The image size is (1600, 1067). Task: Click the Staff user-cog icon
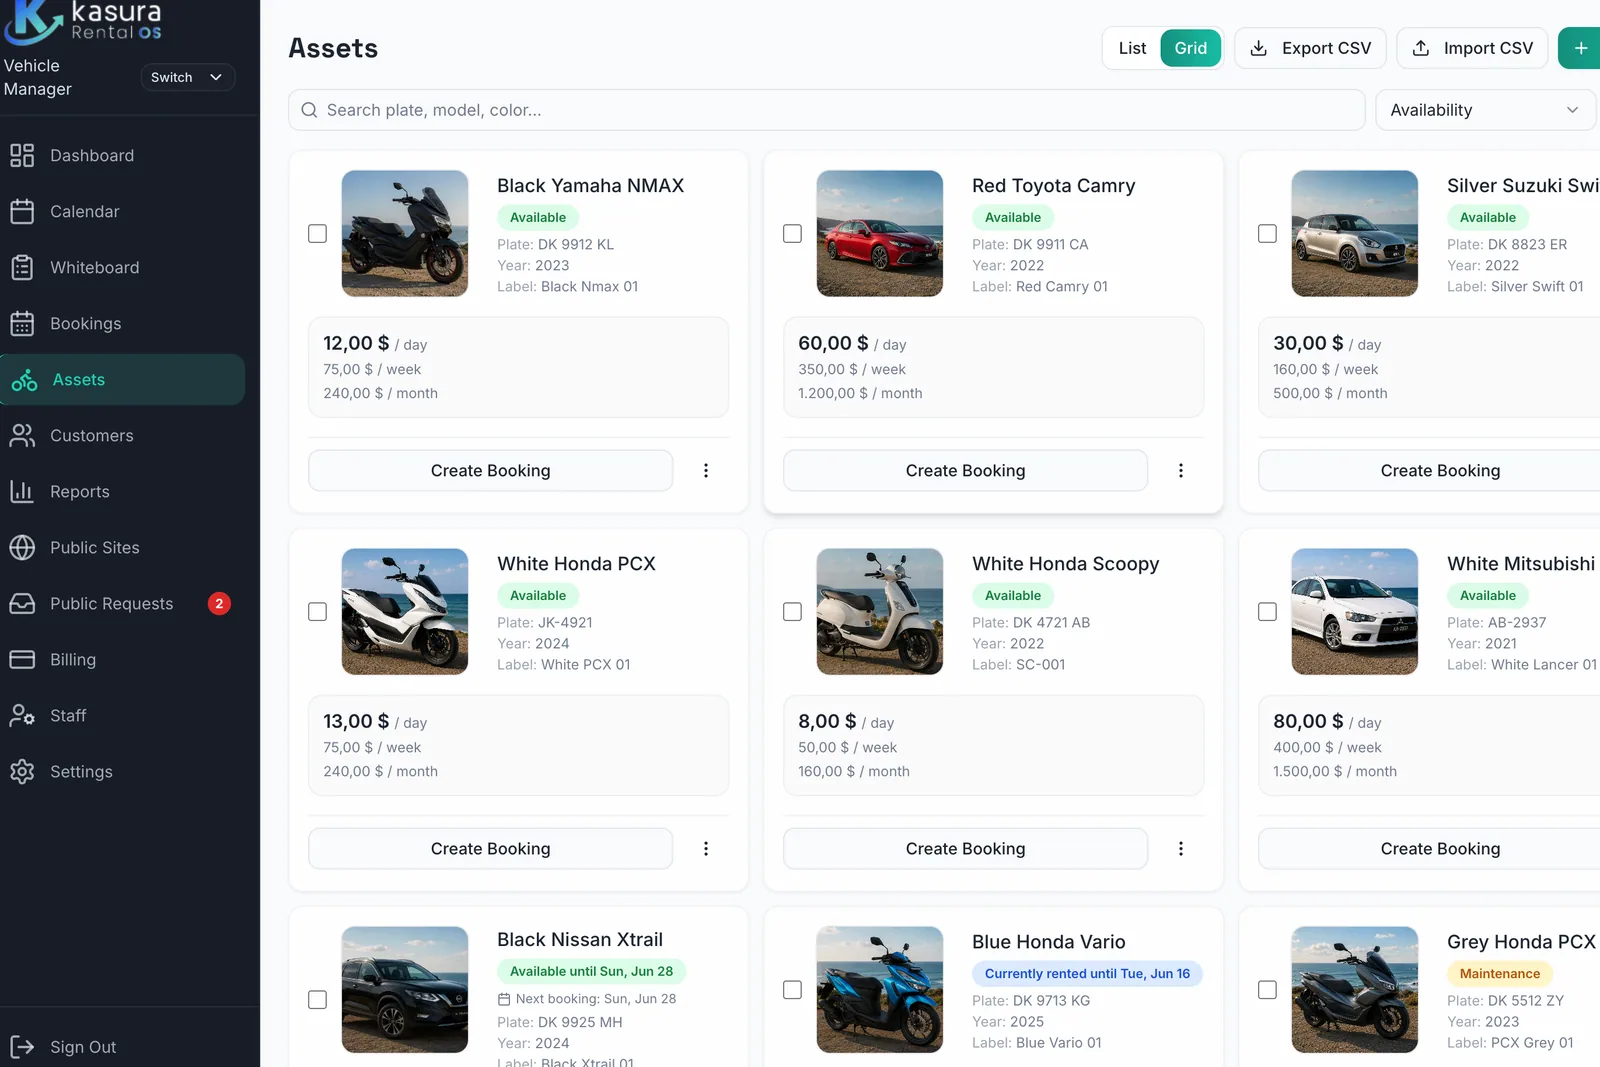point(22,715)
